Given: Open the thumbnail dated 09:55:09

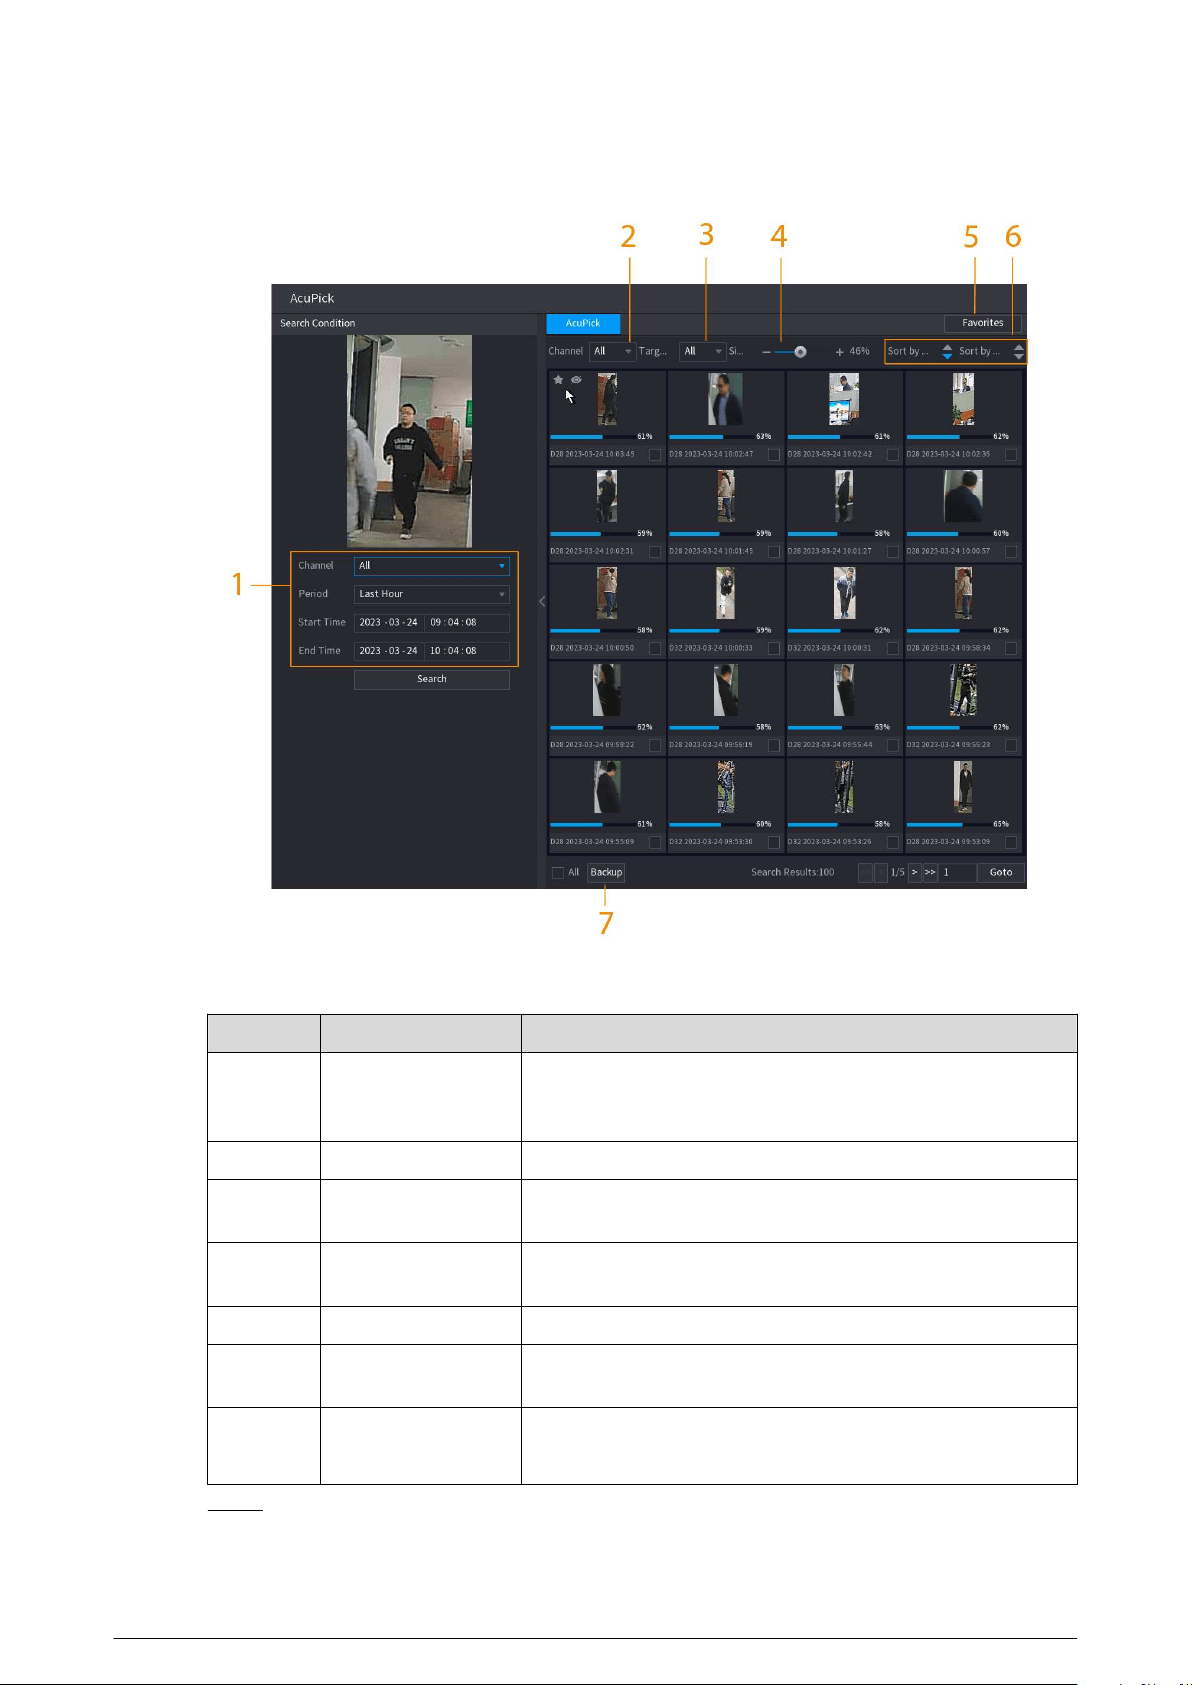Looking at the screenshot, I should tap(607, 788).
